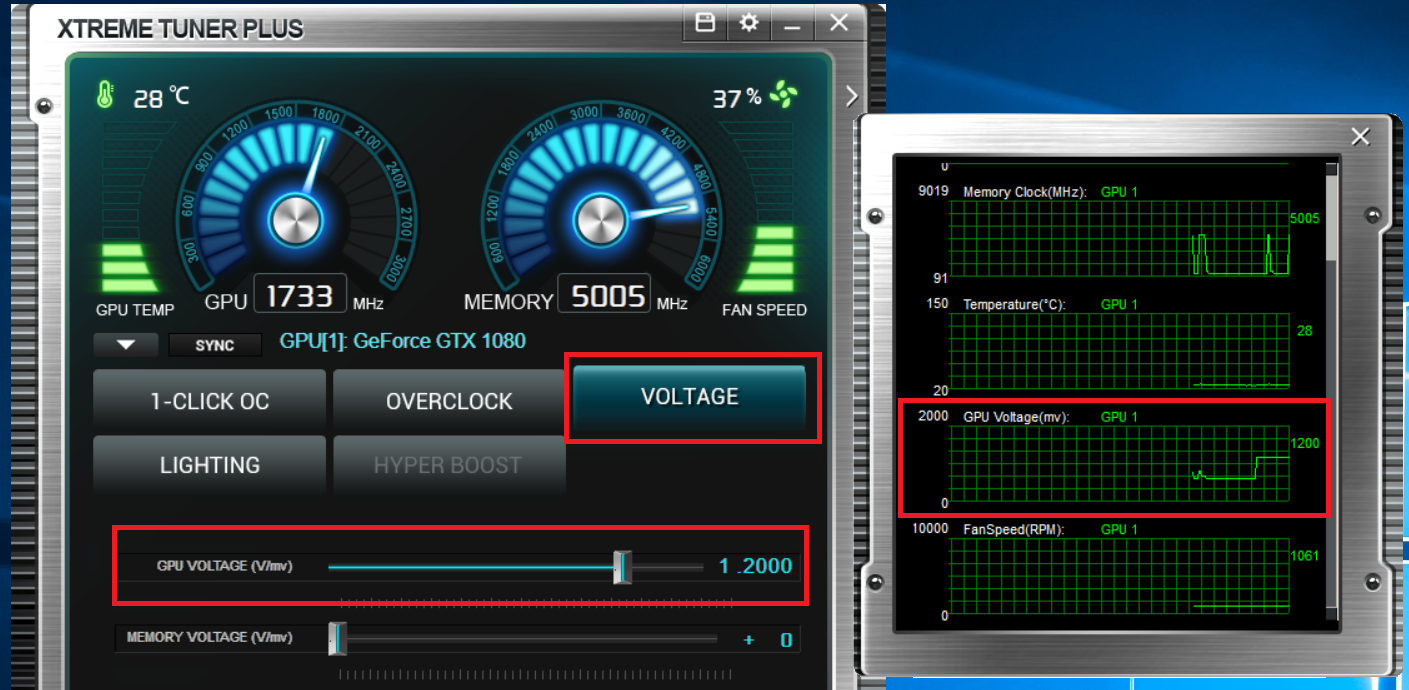Open the LIGHTING tab
Screen dimensions: 1409x690
[210, 465]
